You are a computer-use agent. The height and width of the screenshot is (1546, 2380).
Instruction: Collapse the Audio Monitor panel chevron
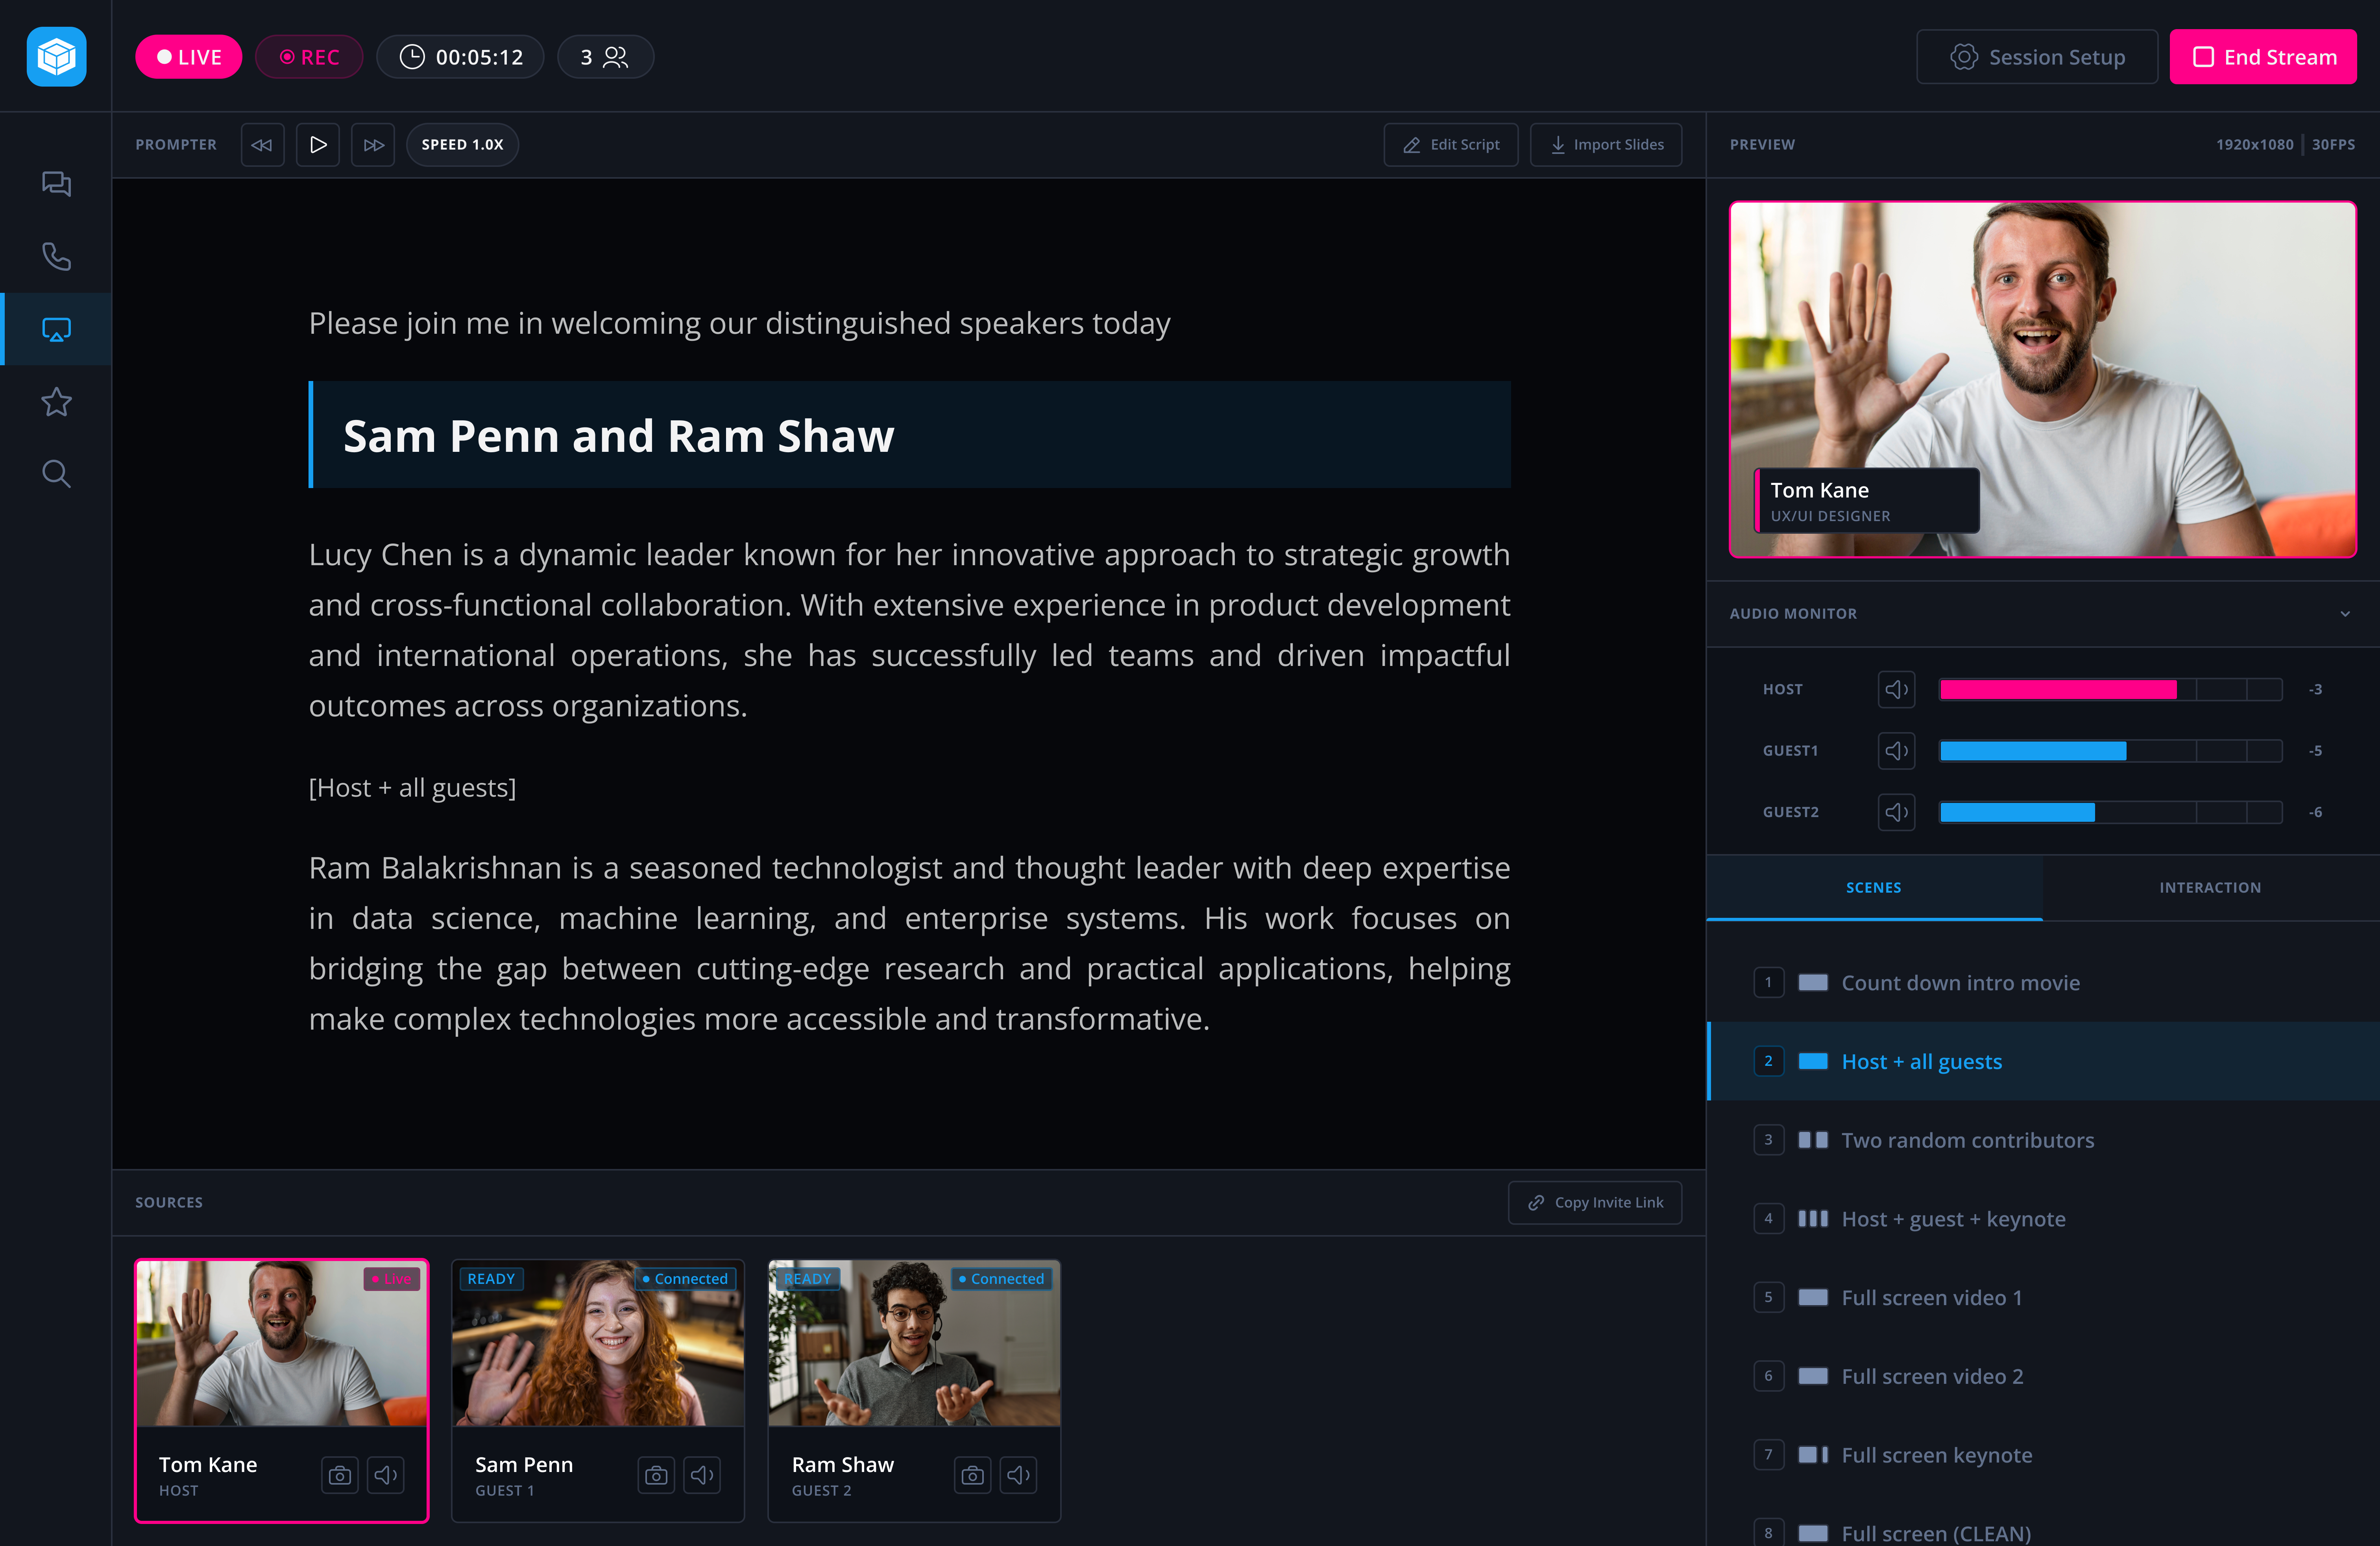(2345, 614)
